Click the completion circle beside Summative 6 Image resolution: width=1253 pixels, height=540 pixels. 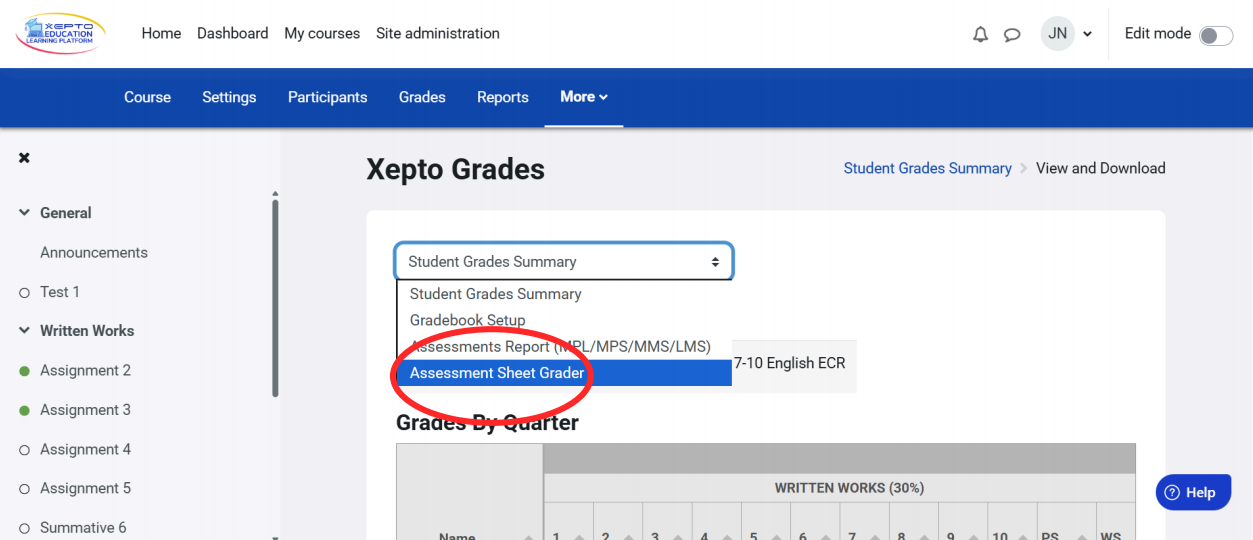[25, 528]
